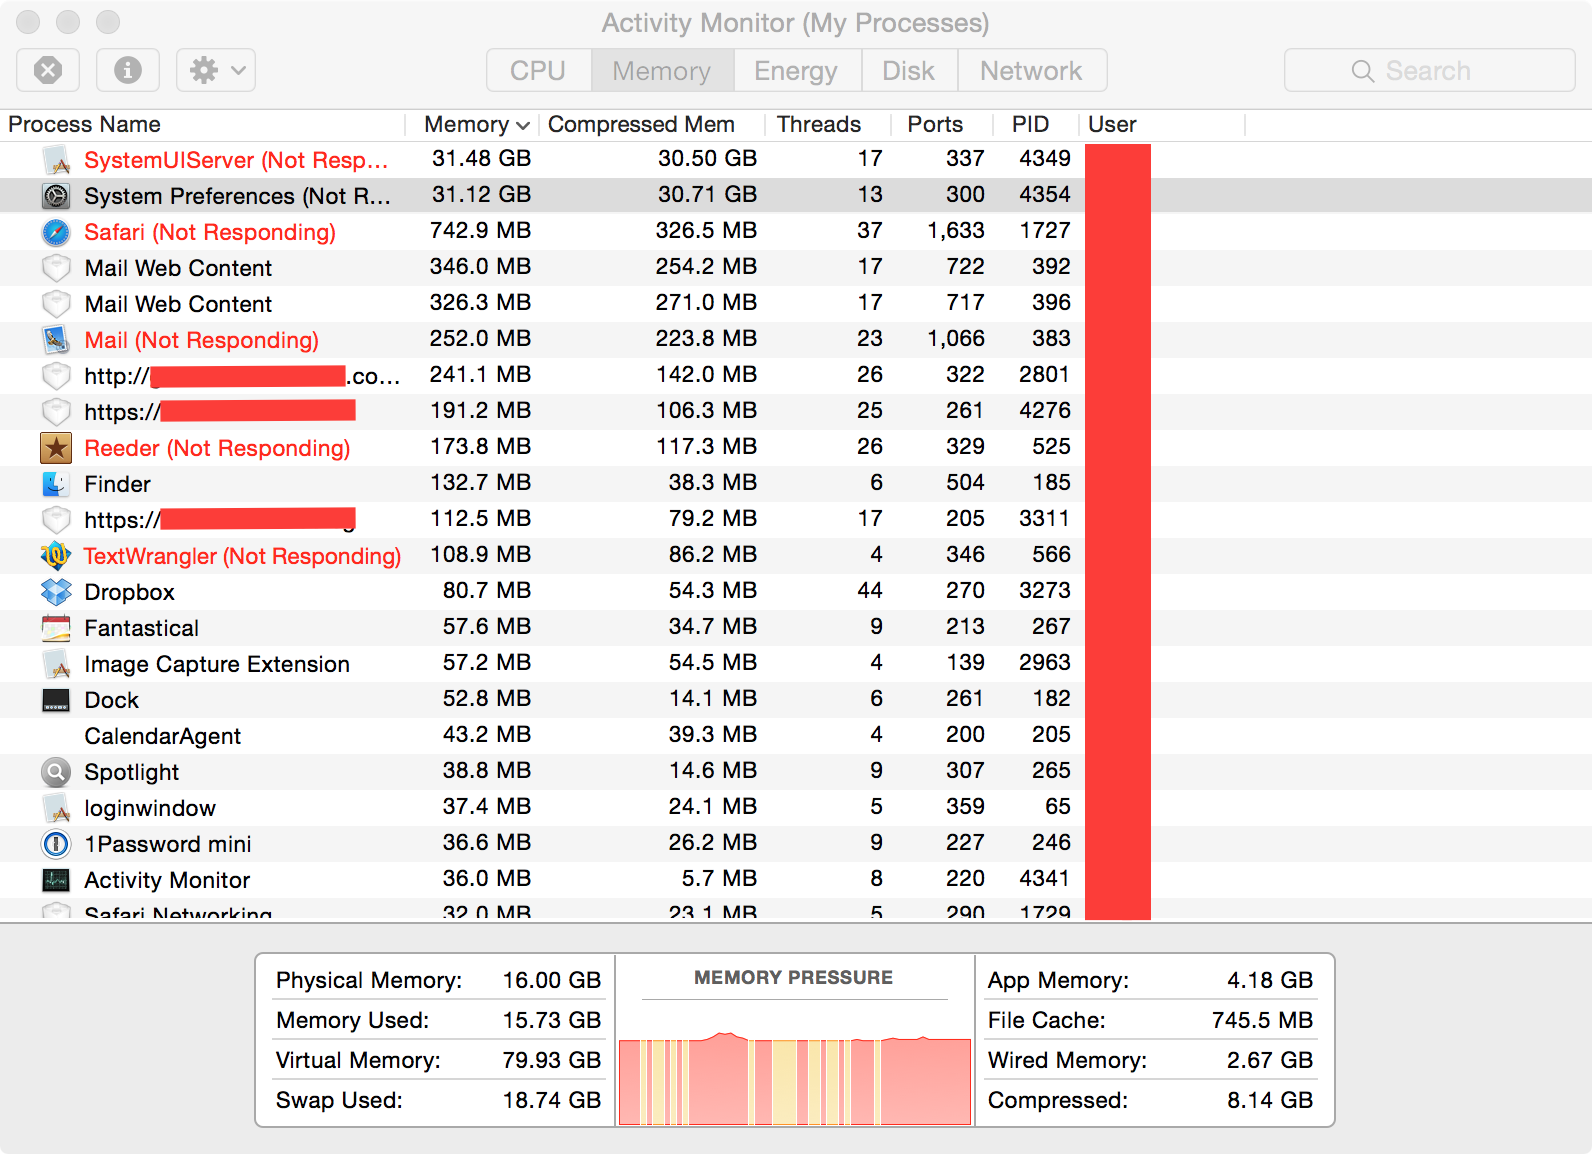Select the Dock icon
The width and height of the screenshot is (1592, 1154).
click(x=56, y=700)
